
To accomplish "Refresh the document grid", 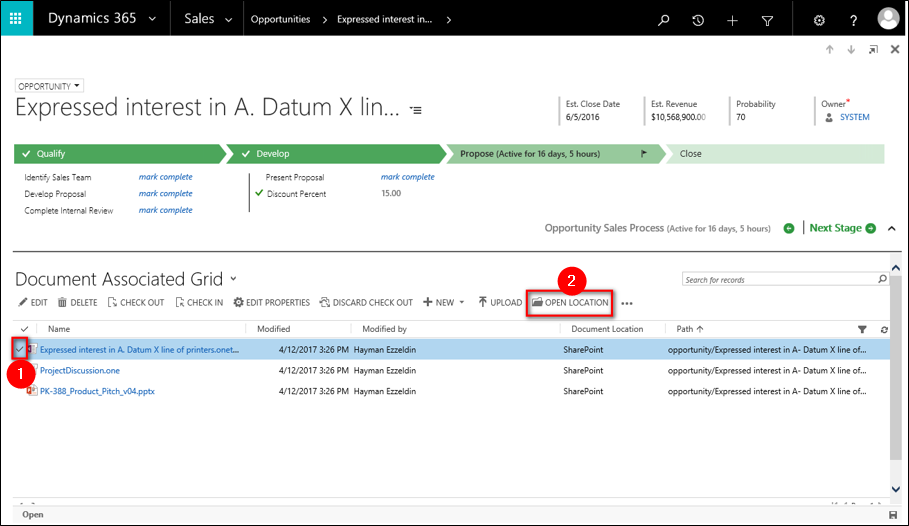I will click(884, 329).
